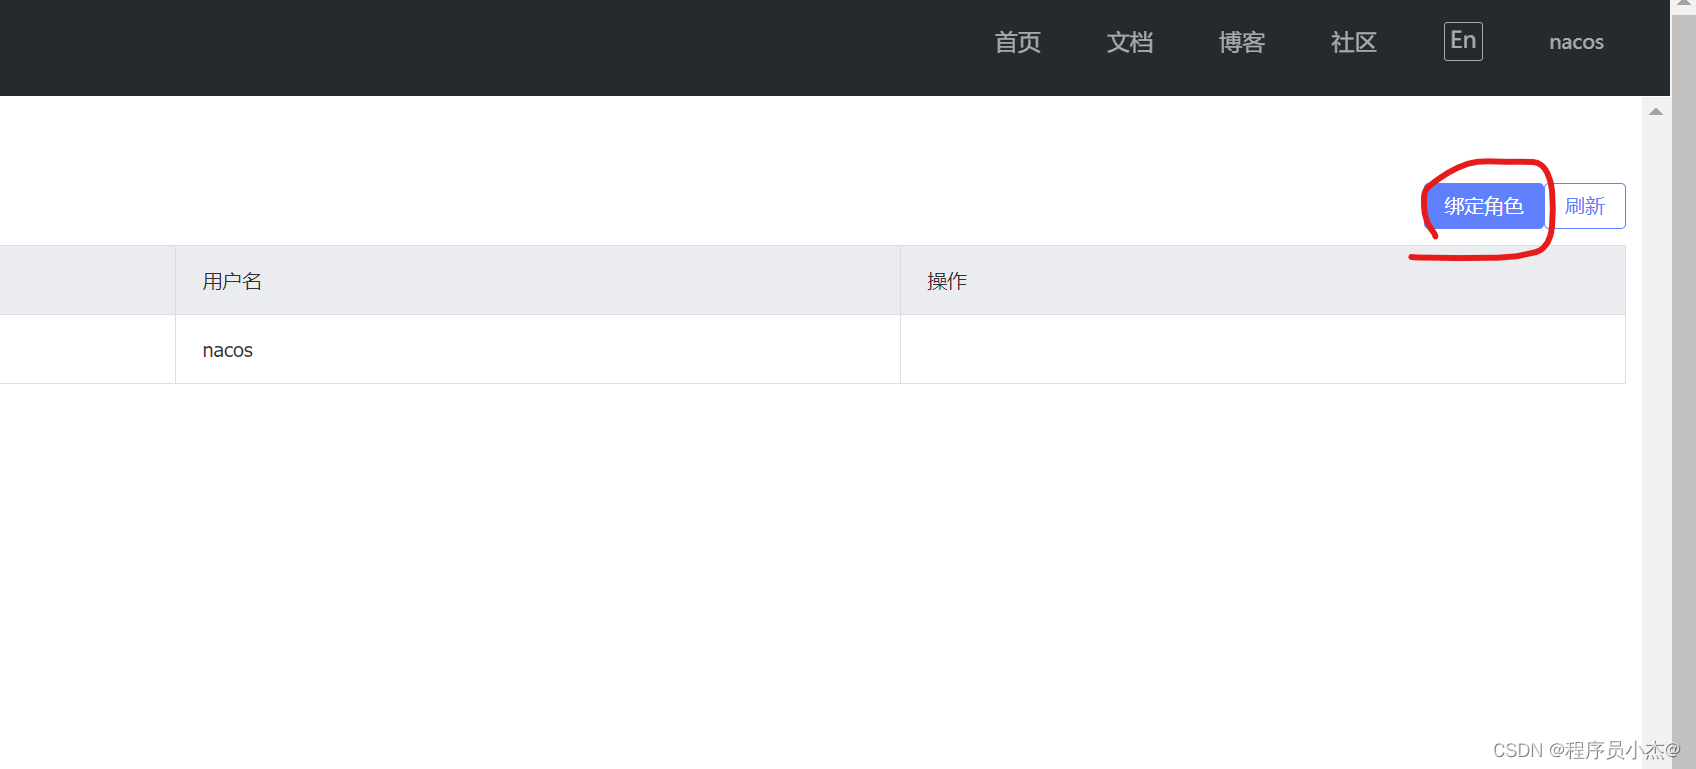
Task: Go to the 博客 page
Action: point(1241,42)
